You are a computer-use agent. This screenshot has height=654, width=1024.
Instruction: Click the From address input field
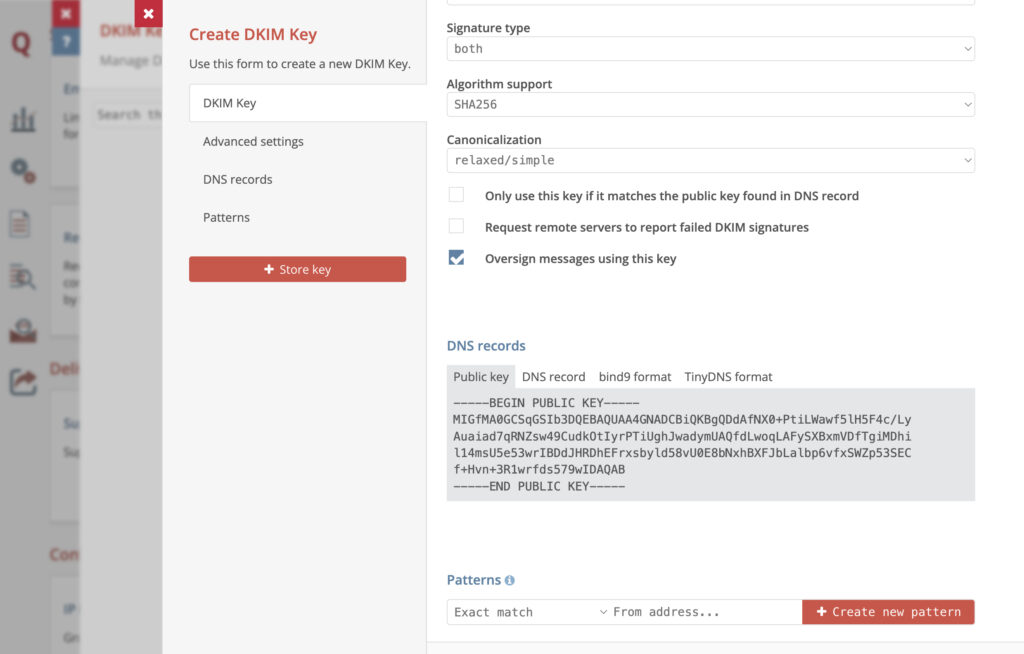pyautogui.click(x=704, y=612)
